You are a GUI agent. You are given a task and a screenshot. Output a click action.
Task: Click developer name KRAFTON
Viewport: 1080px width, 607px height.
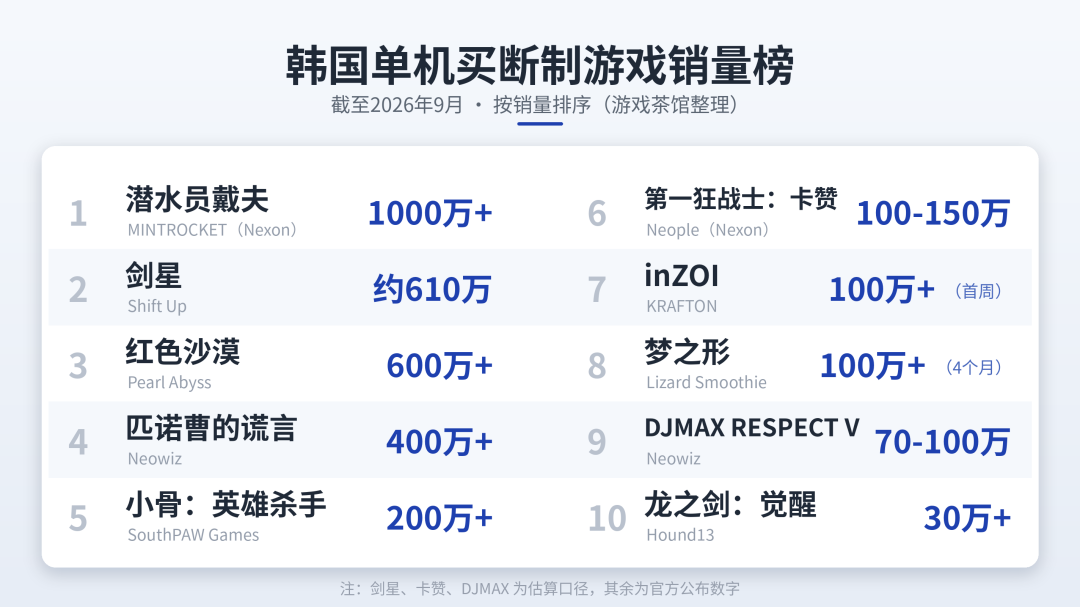682,307
